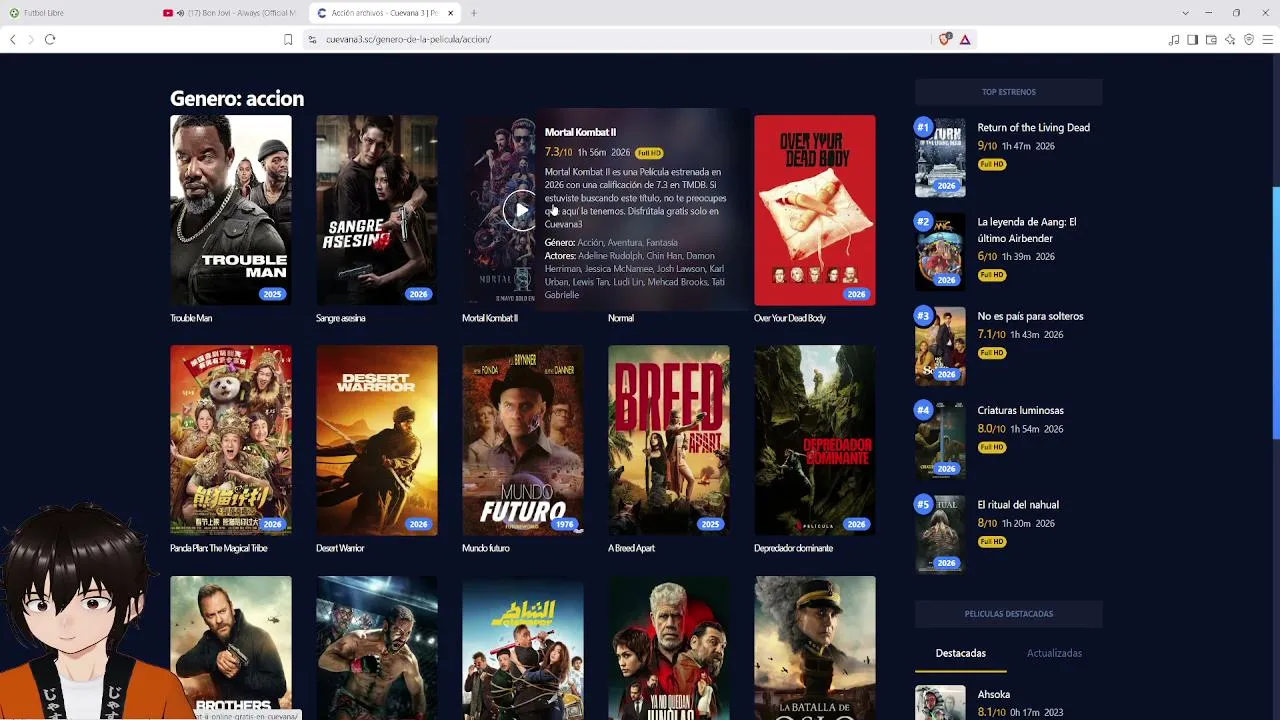
Task: Open the Depredador Dominante poster
Action: 815,440
